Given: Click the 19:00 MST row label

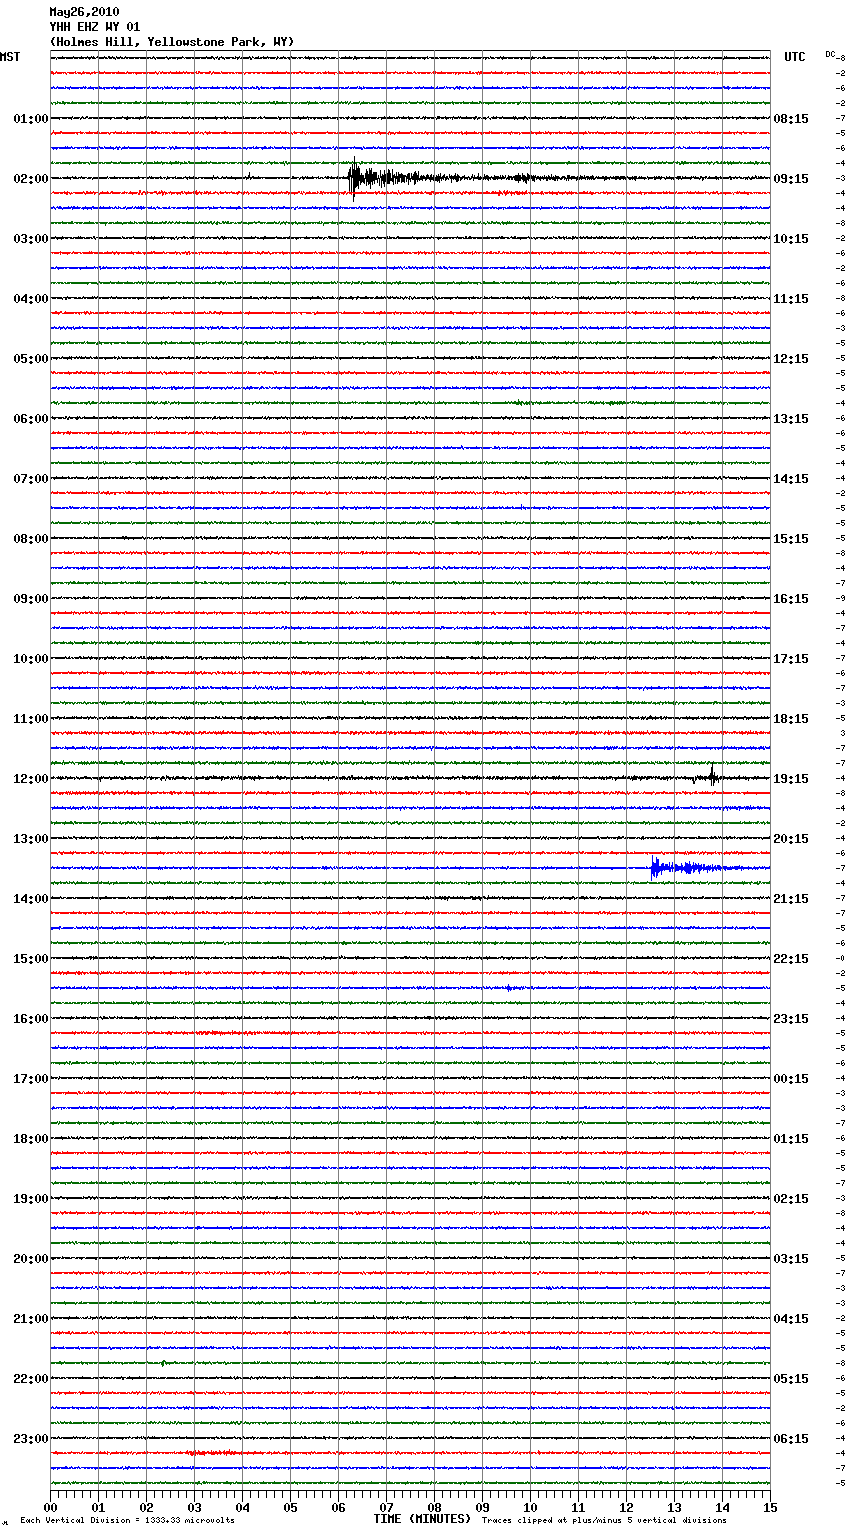Looking at the screenshot, I should 31,1199.
